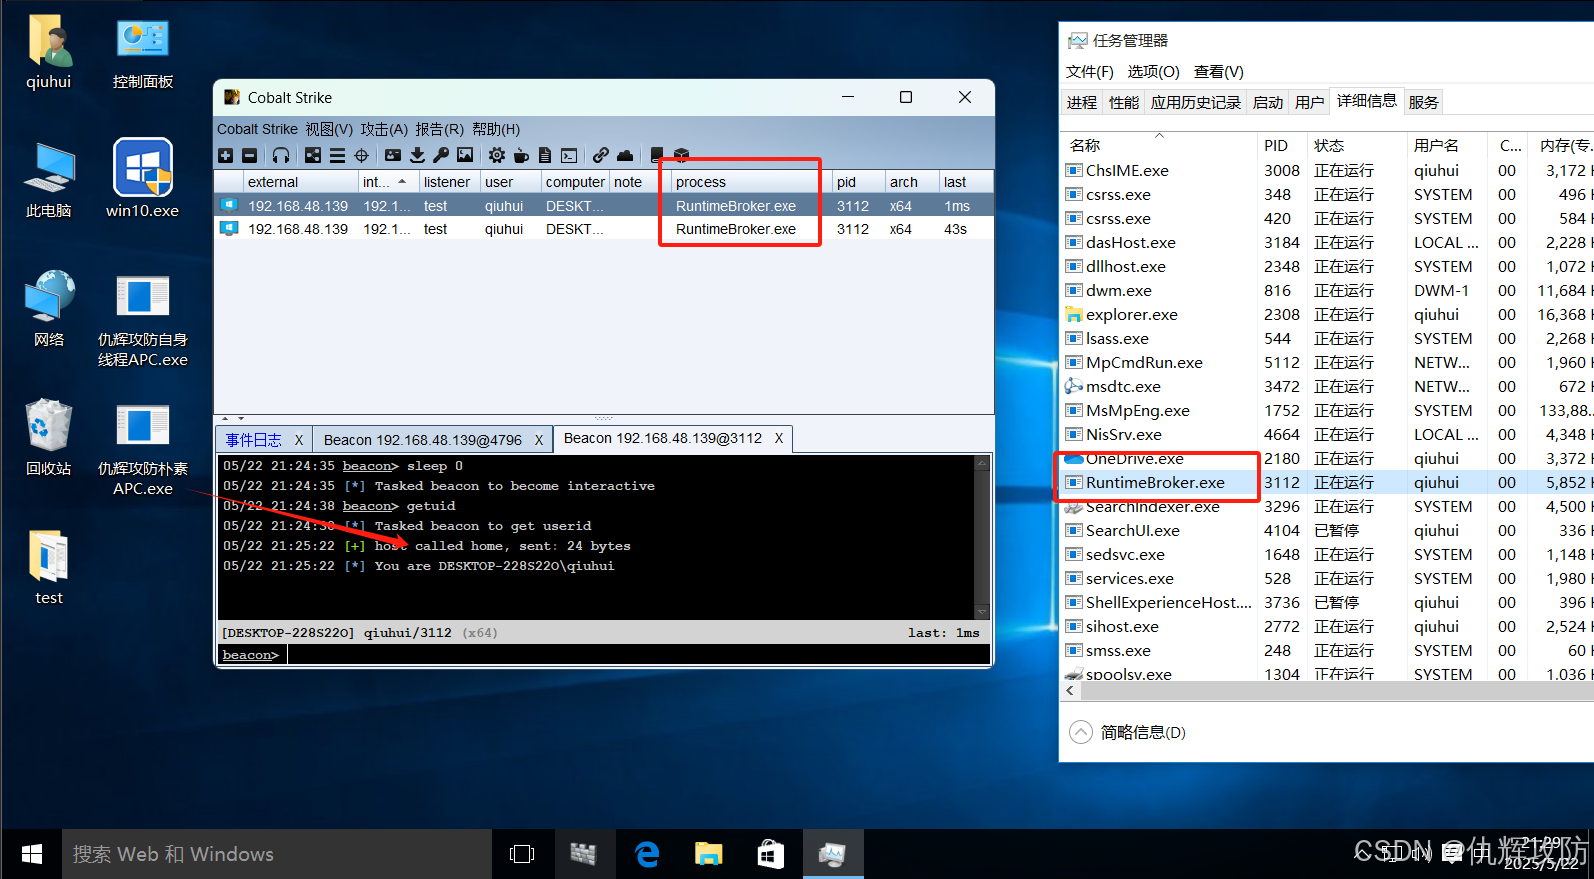This screenshot has height=879, width=1594.
Task: Sort Task Manager by PID column
Action: [x=1281, y=145]
